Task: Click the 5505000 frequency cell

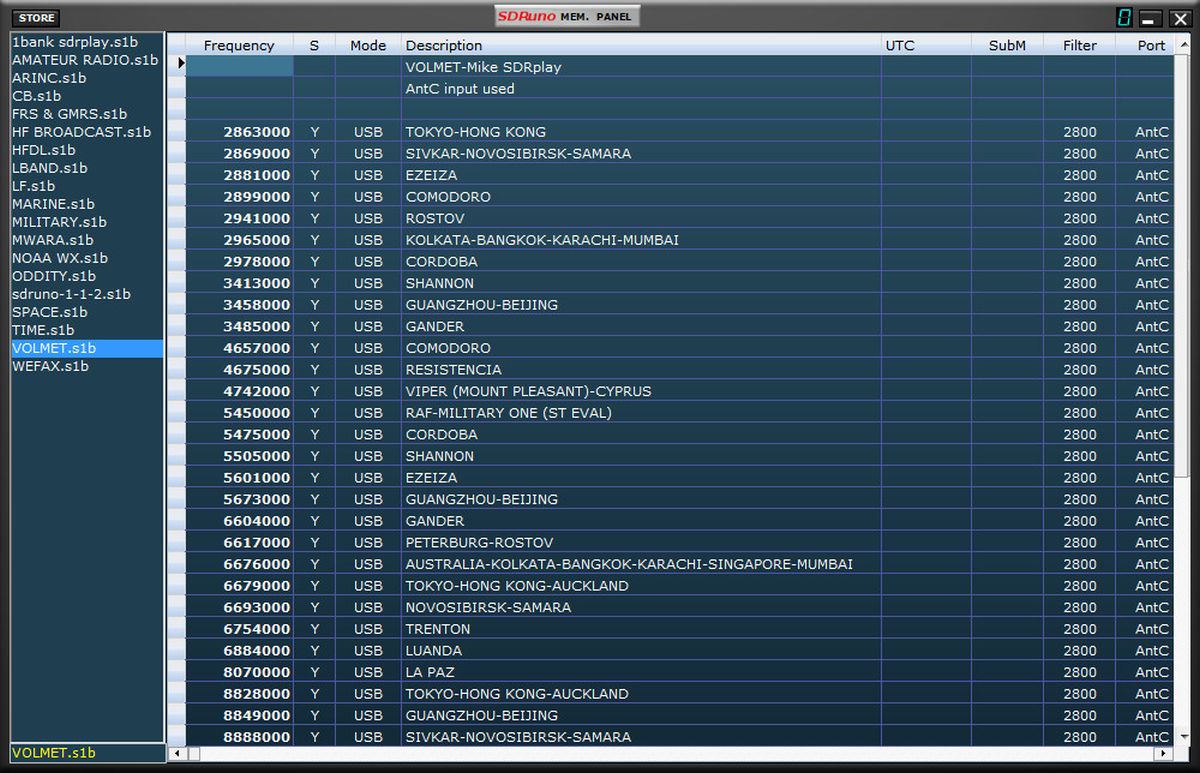Action: click(x=239, y=456)
